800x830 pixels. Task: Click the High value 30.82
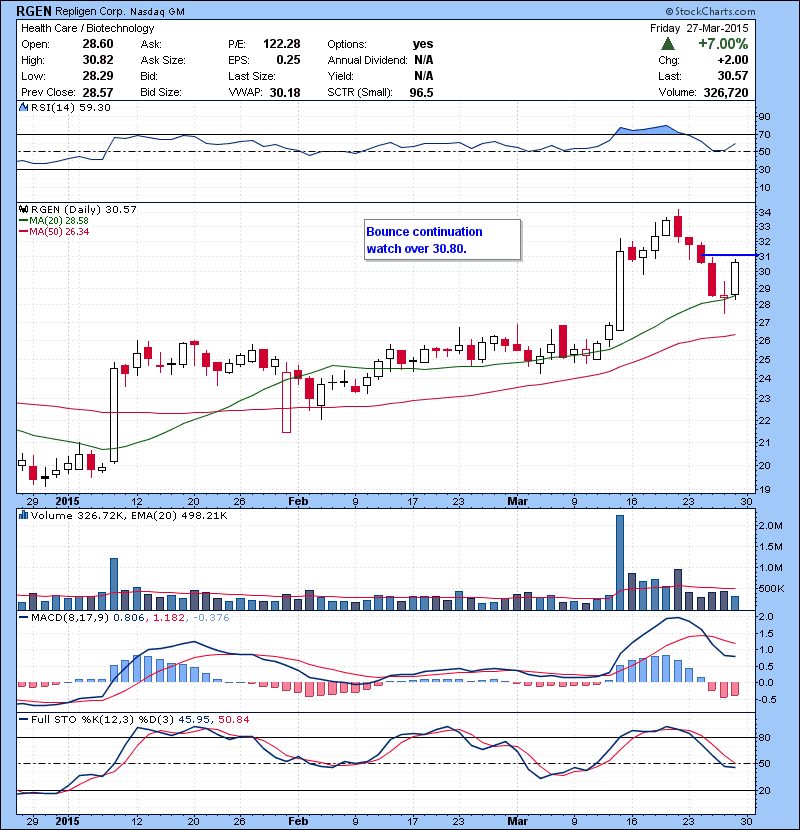coord(98,60)
